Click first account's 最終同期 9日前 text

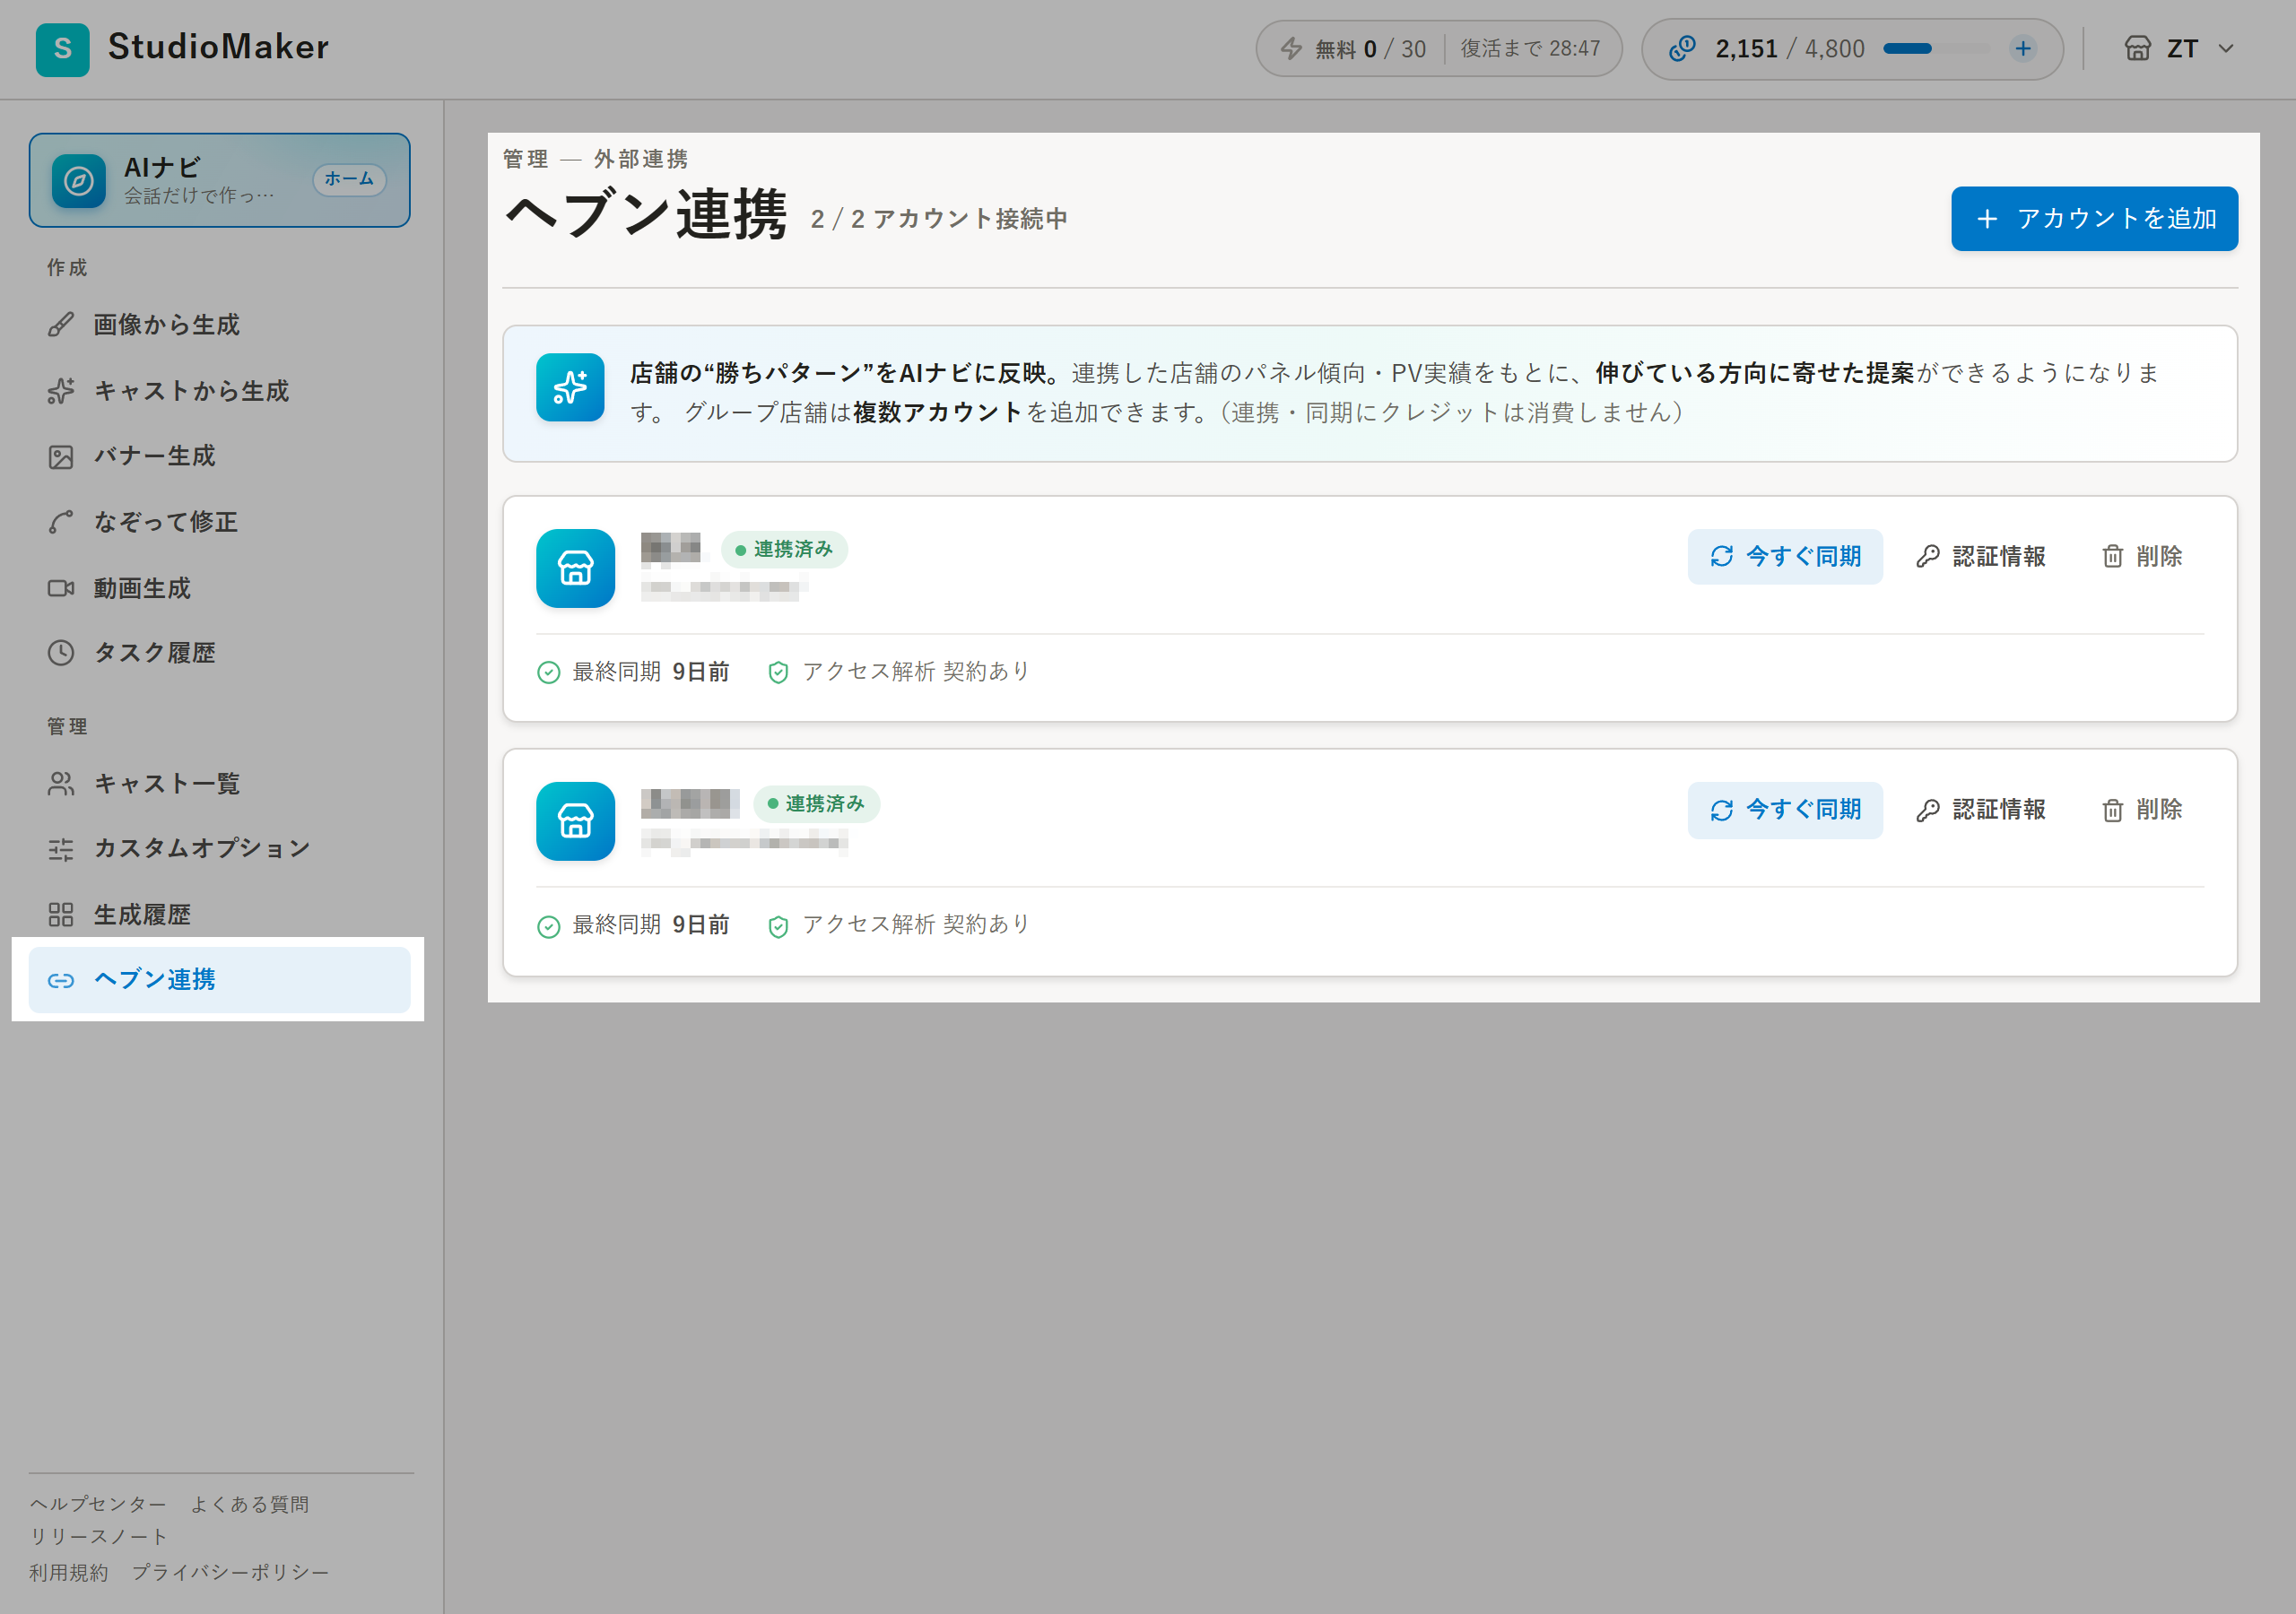(x=650, y=672)
